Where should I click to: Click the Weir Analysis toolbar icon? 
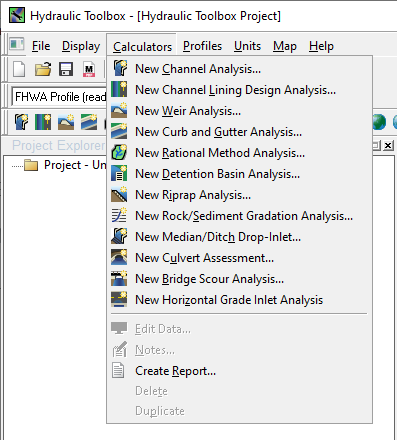pyautogui.click(x=66, y=122)
